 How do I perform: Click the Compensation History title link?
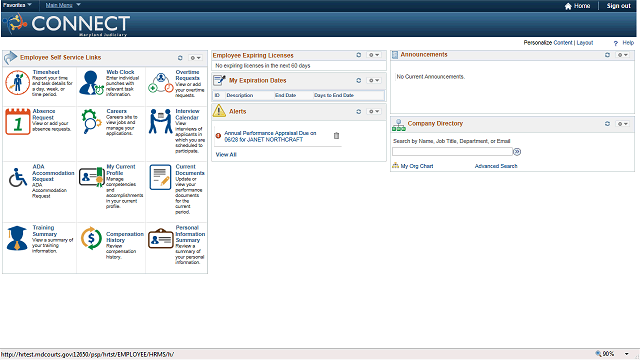(125, 237)
